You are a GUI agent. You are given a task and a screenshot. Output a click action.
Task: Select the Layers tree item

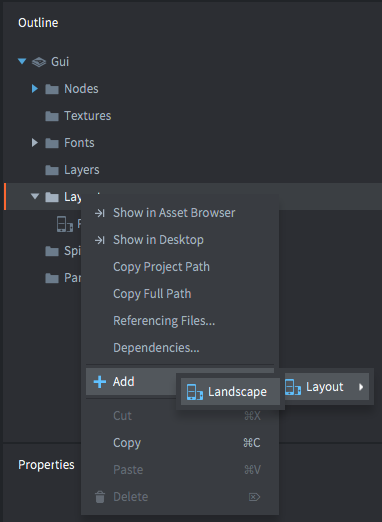point(82,170)
